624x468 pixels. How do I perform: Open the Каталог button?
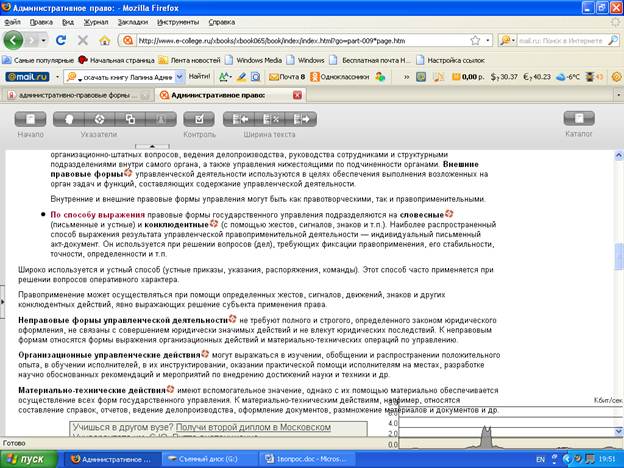pos(579,119)
